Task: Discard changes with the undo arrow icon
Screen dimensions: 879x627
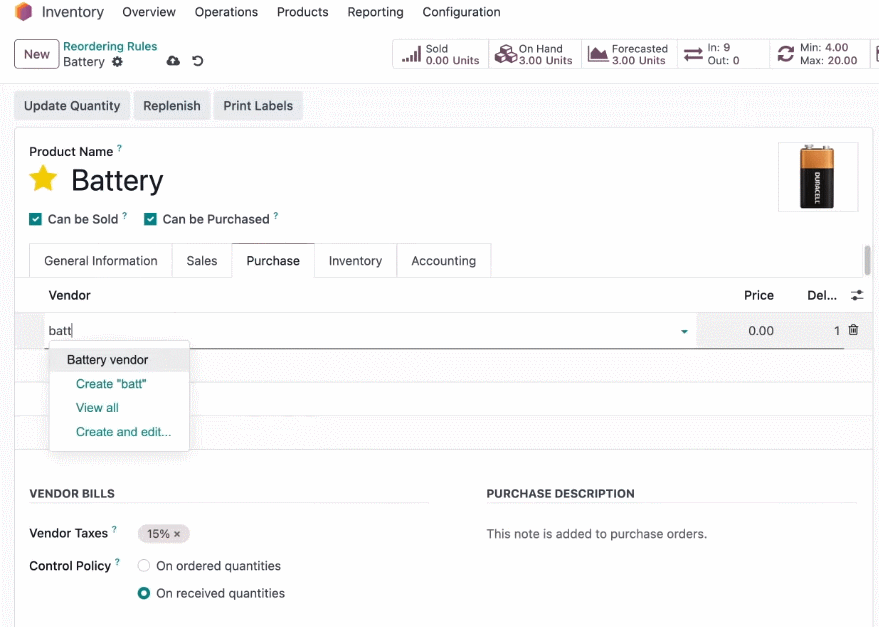Action: point(197,61)
